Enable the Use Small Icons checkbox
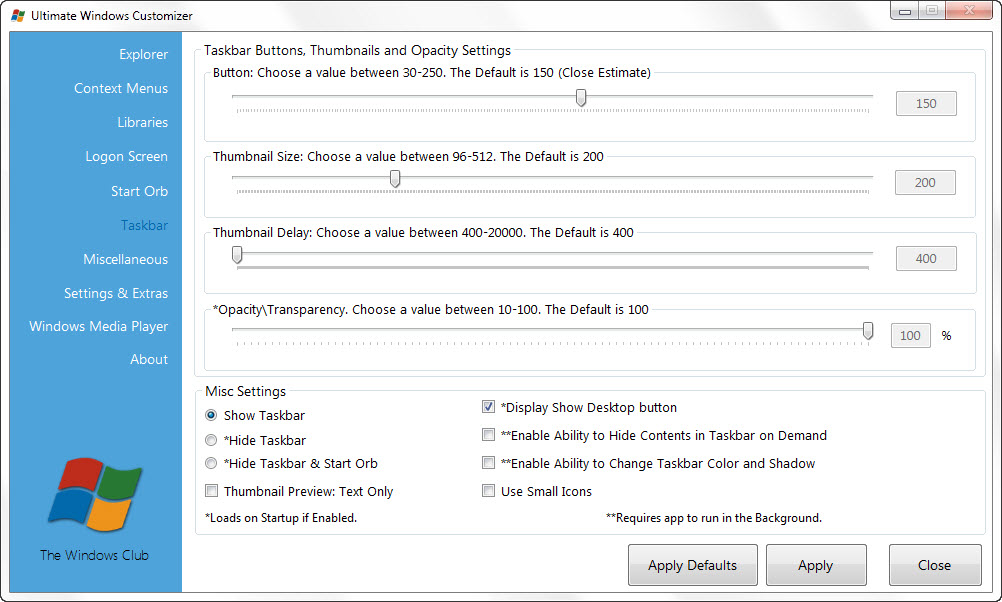 tap(488, 490)
